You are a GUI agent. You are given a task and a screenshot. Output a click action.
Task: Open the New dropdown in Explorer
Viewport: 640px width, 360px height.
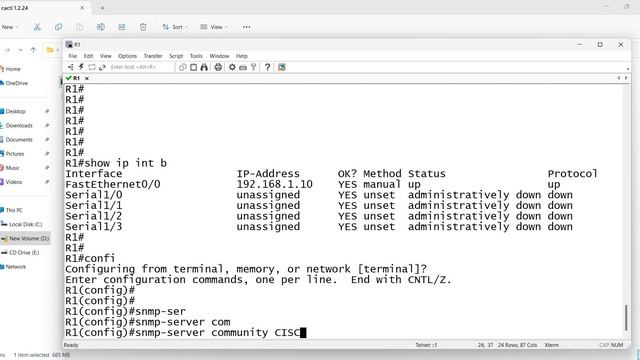(x=9, y=27)
